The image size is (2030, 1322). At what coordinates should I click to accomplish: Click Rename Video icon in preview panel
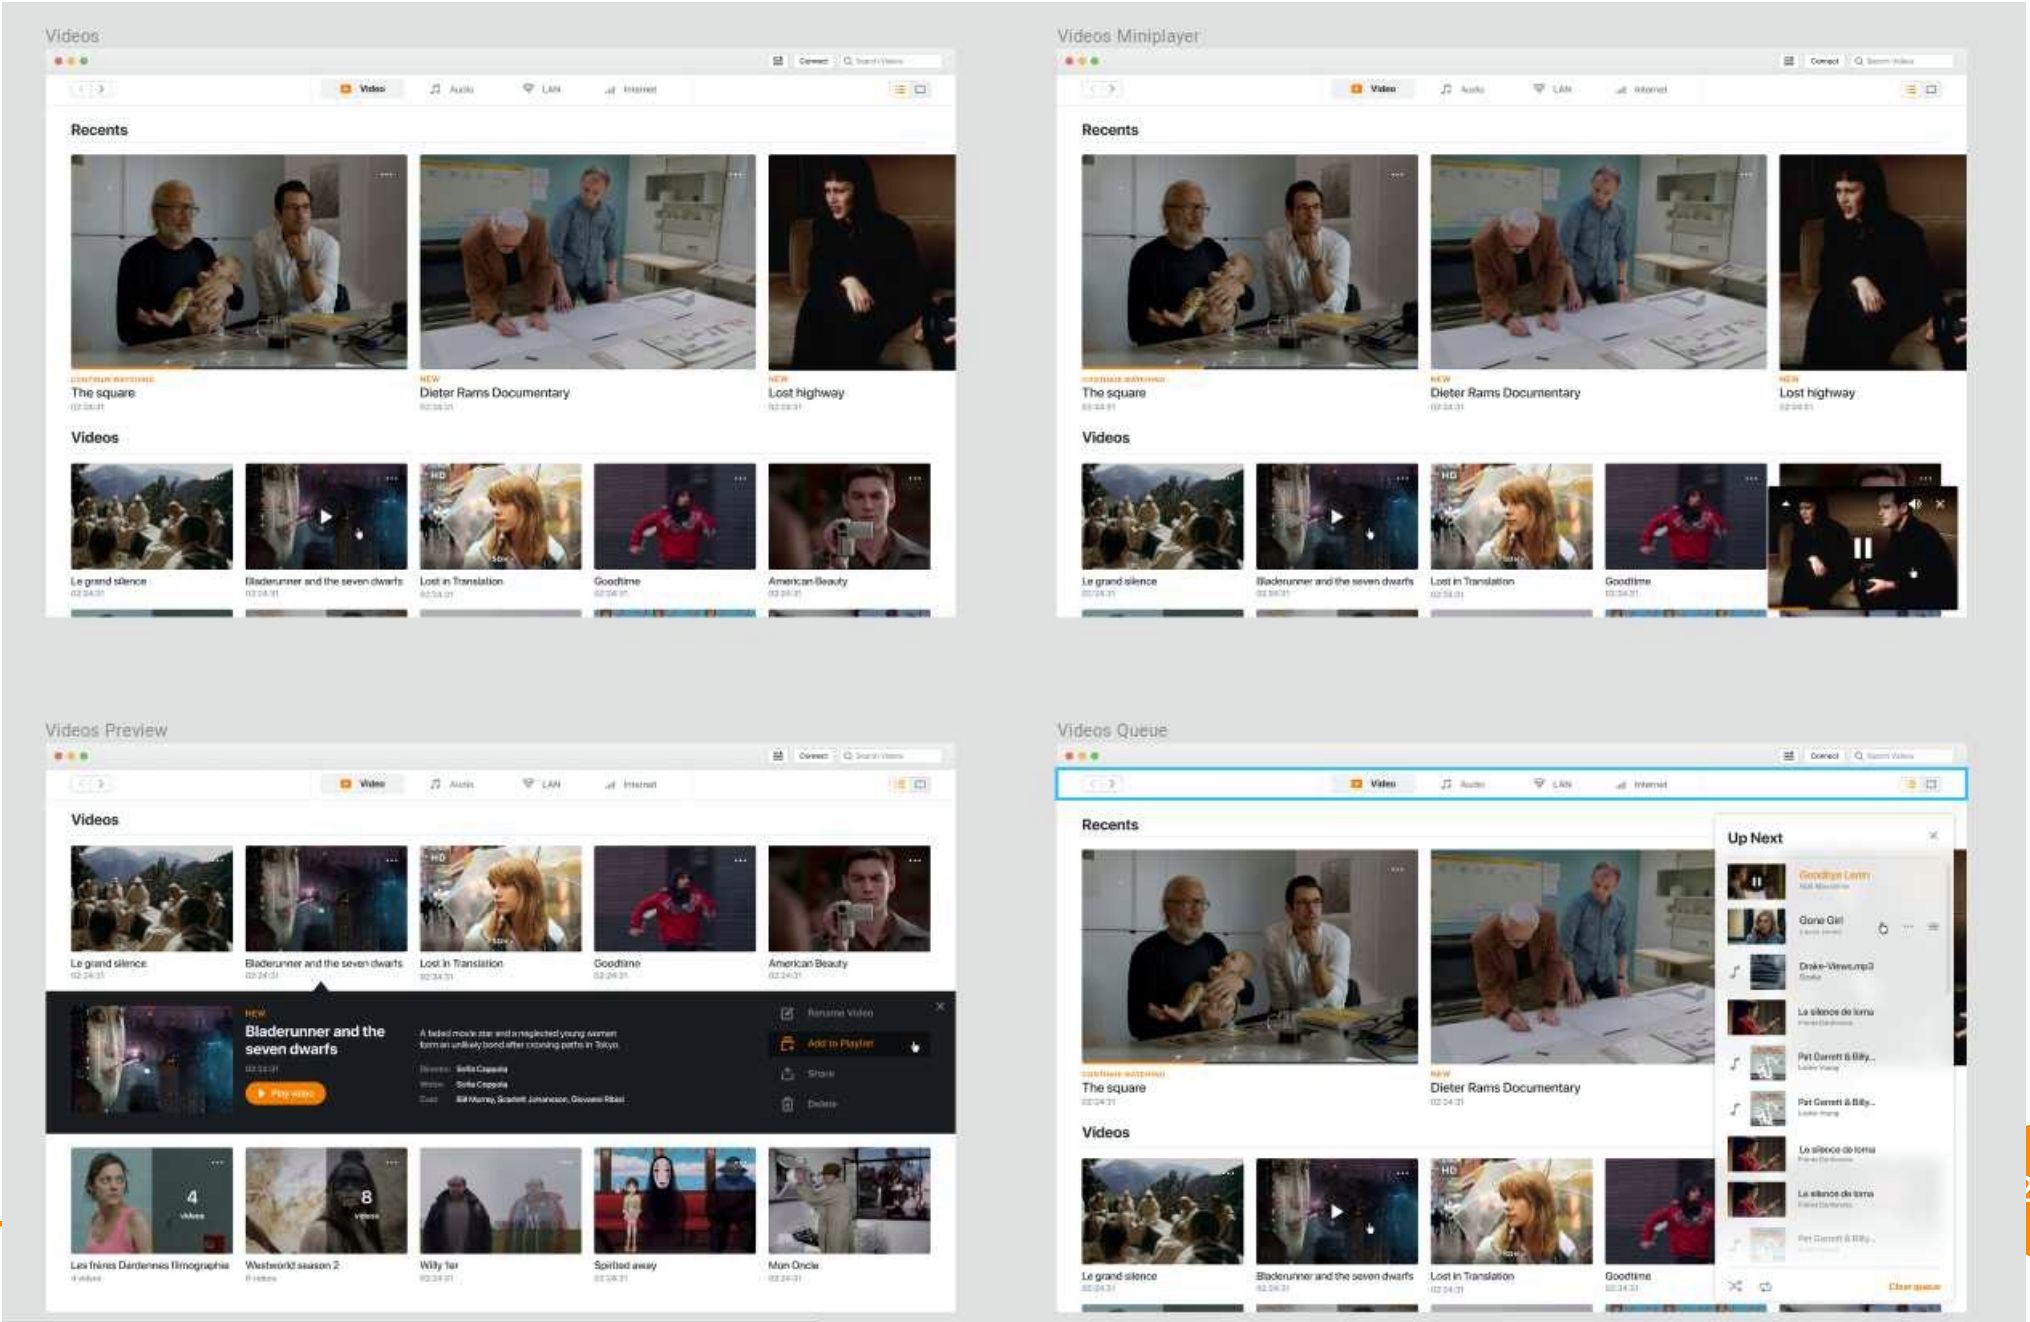(x=787, y=1013)
